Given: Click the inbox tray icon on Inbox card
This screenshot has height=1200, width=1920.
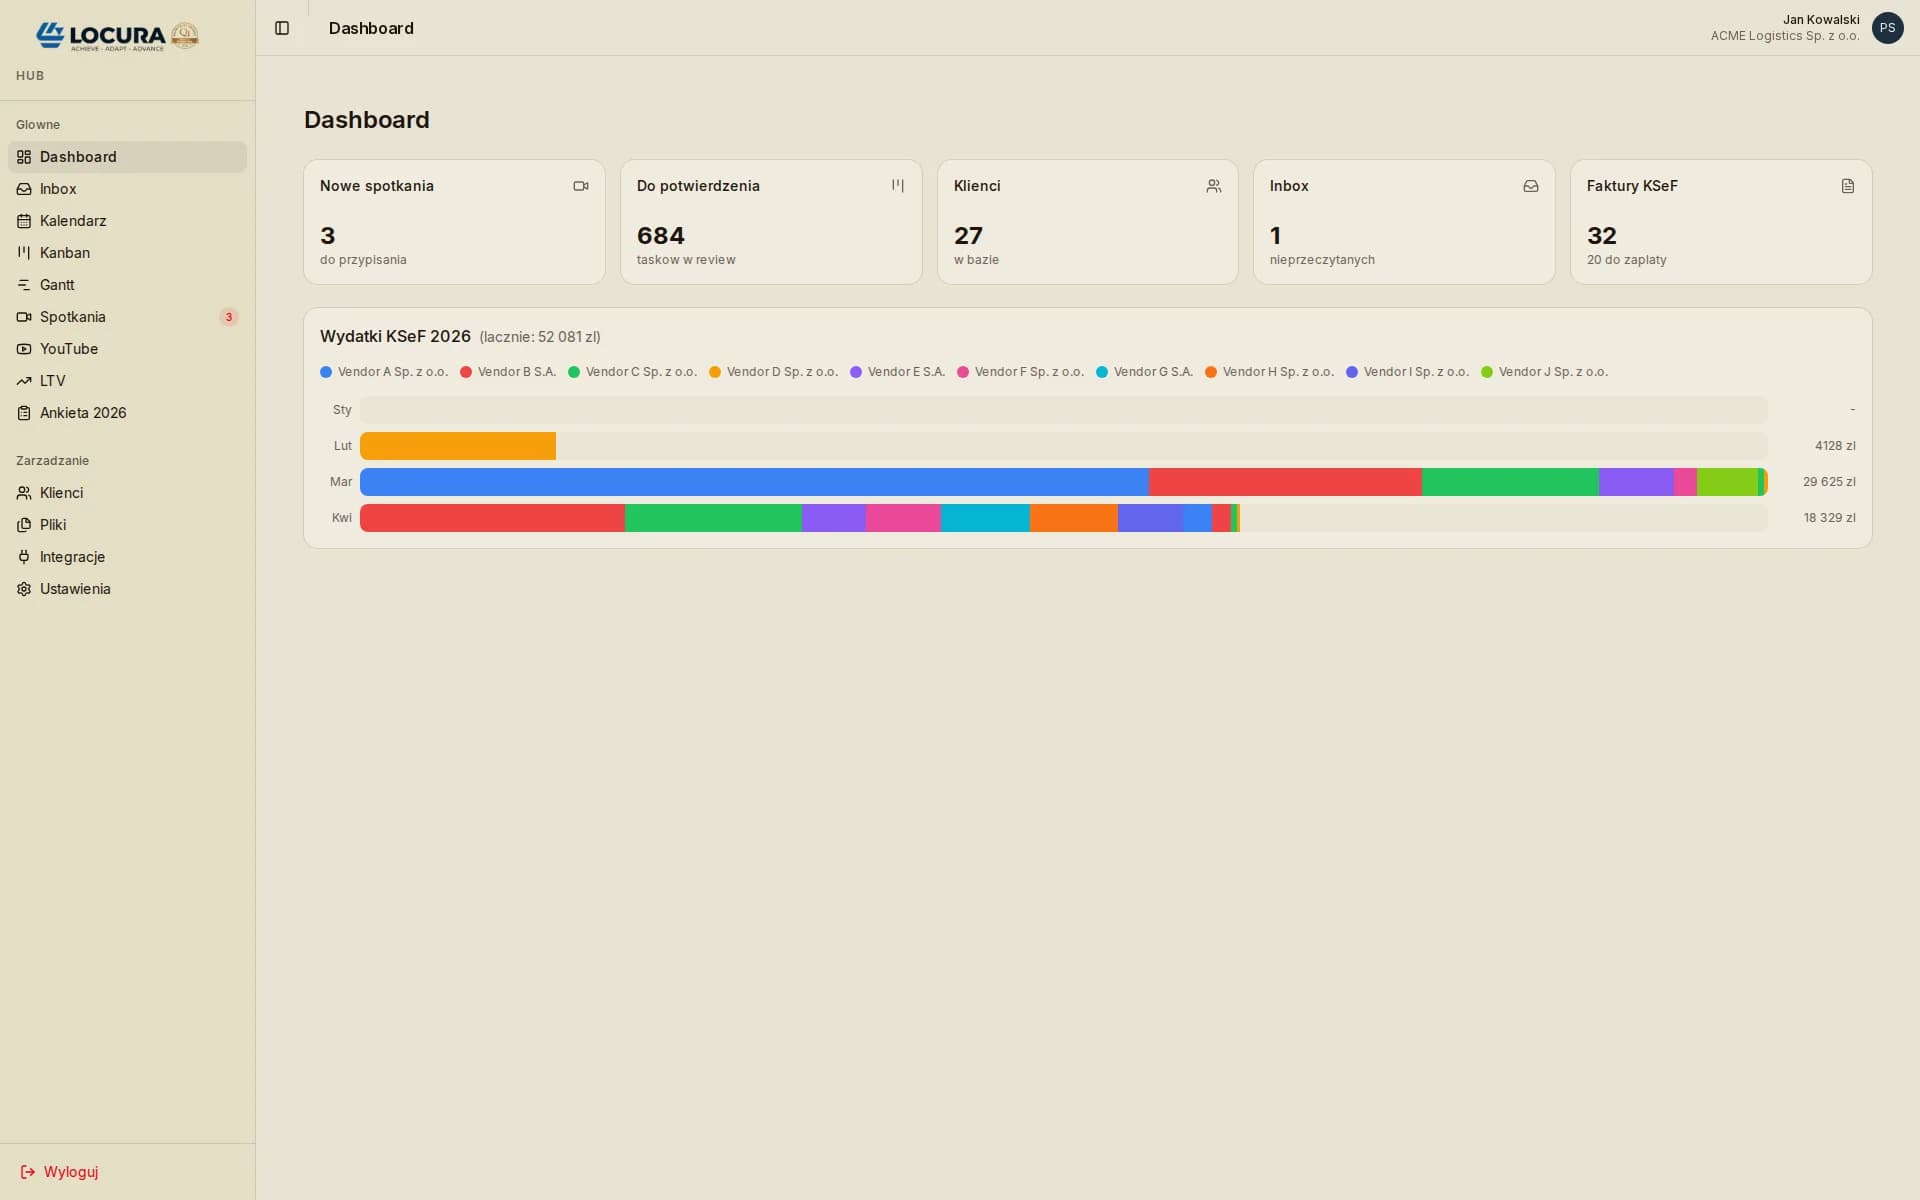Looking at the screenshot, I should tap(1530, 186).
